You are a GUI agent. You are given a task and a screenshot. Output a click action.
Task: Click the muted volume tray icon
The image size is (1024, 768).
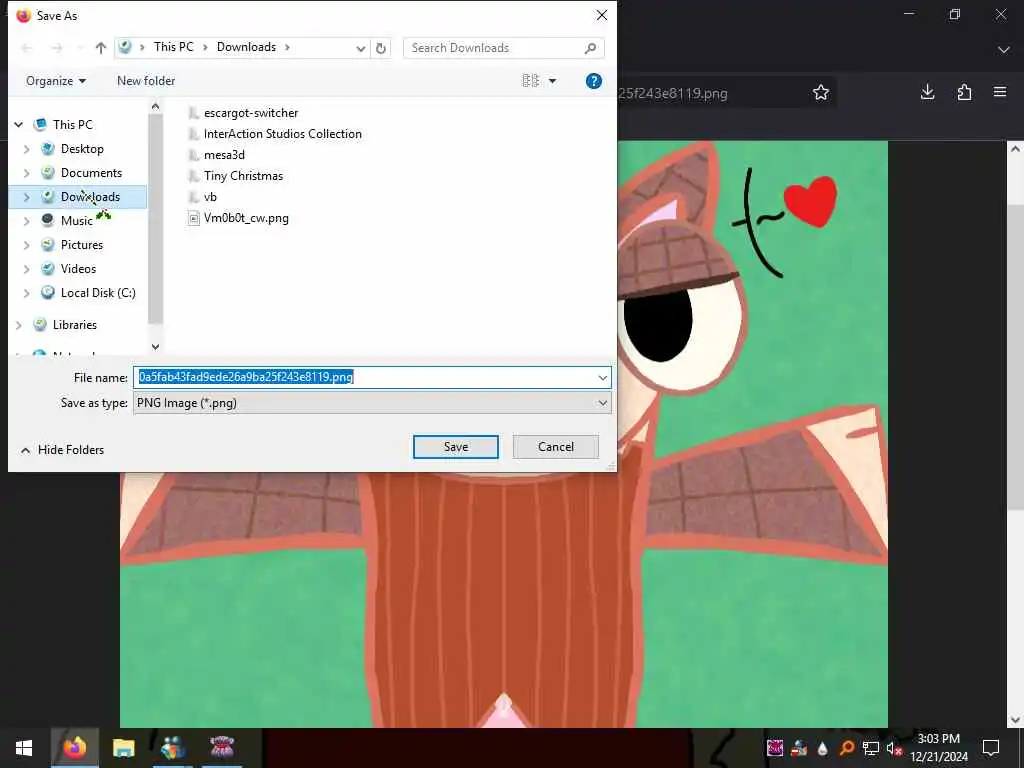pyautogui.click(x=894, y=748)
